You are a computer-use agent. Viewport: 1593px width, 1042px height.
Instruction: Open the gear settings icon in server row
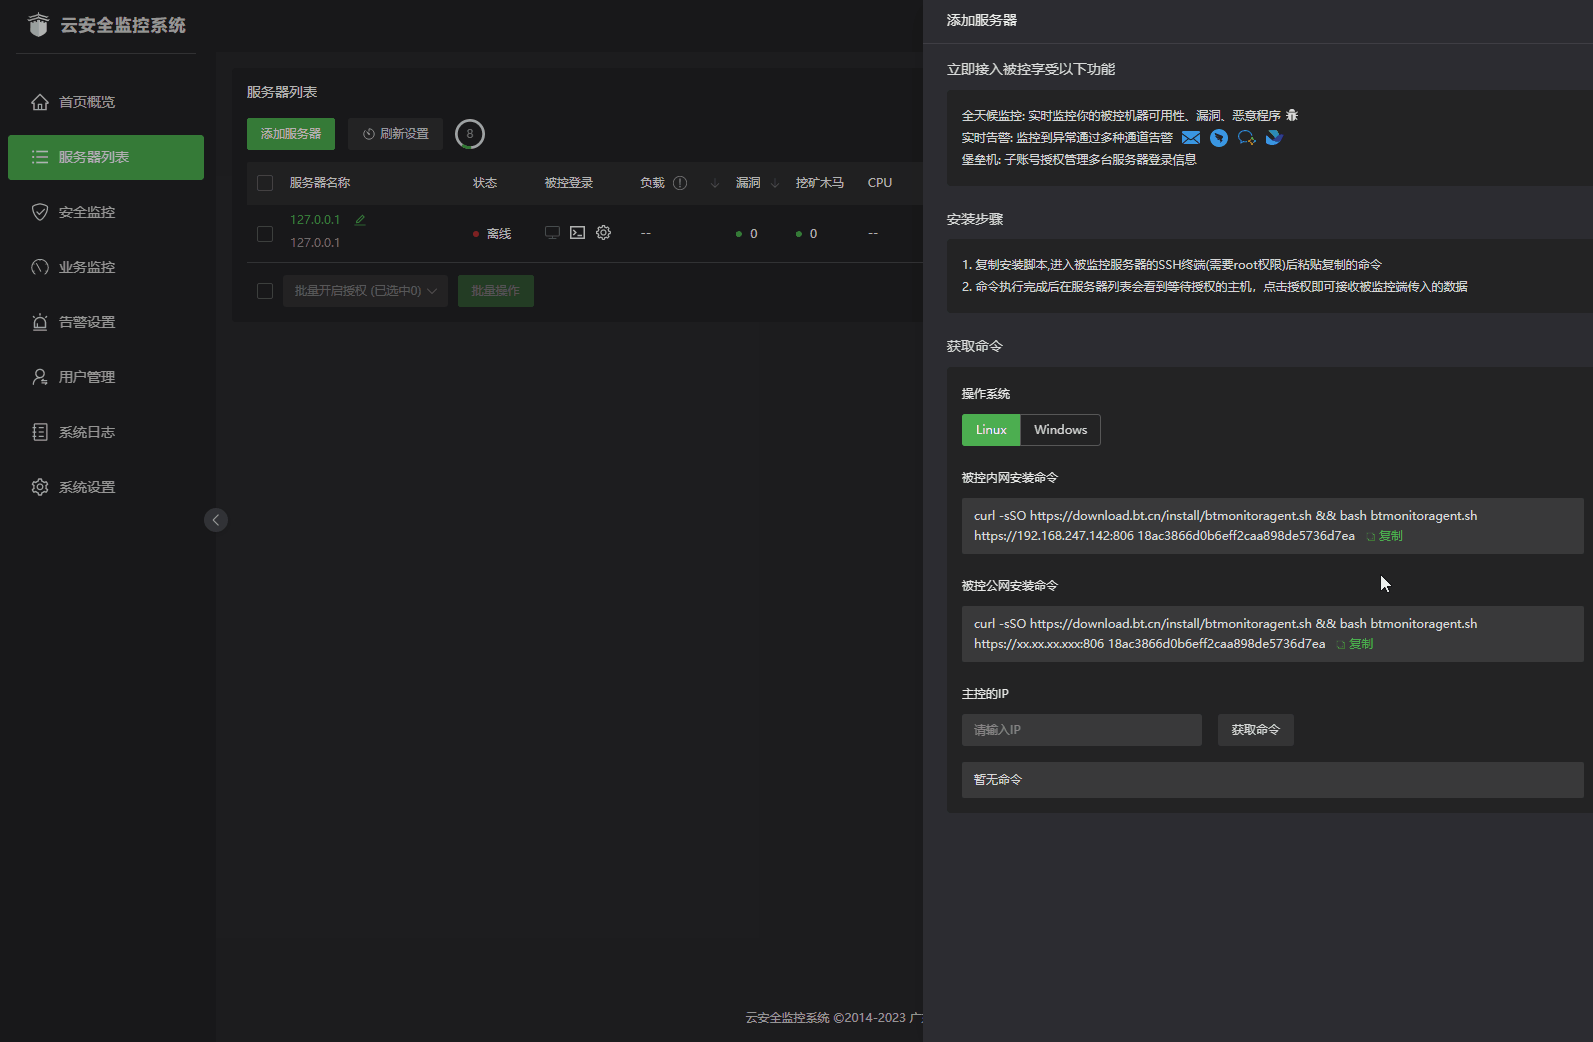pyautogui.click(x=603, y=233)
